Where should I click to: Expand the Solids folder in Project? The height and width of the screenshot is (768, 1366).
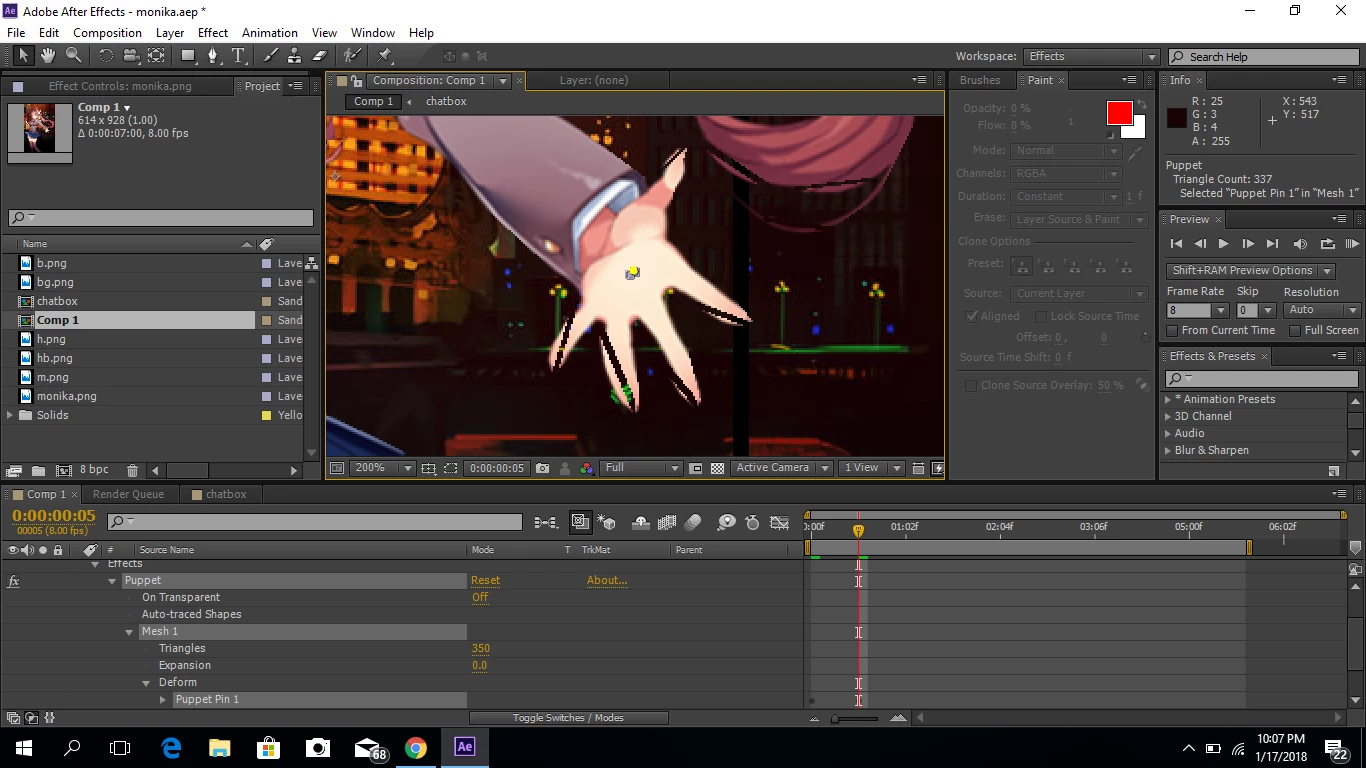tap(11, 415)
